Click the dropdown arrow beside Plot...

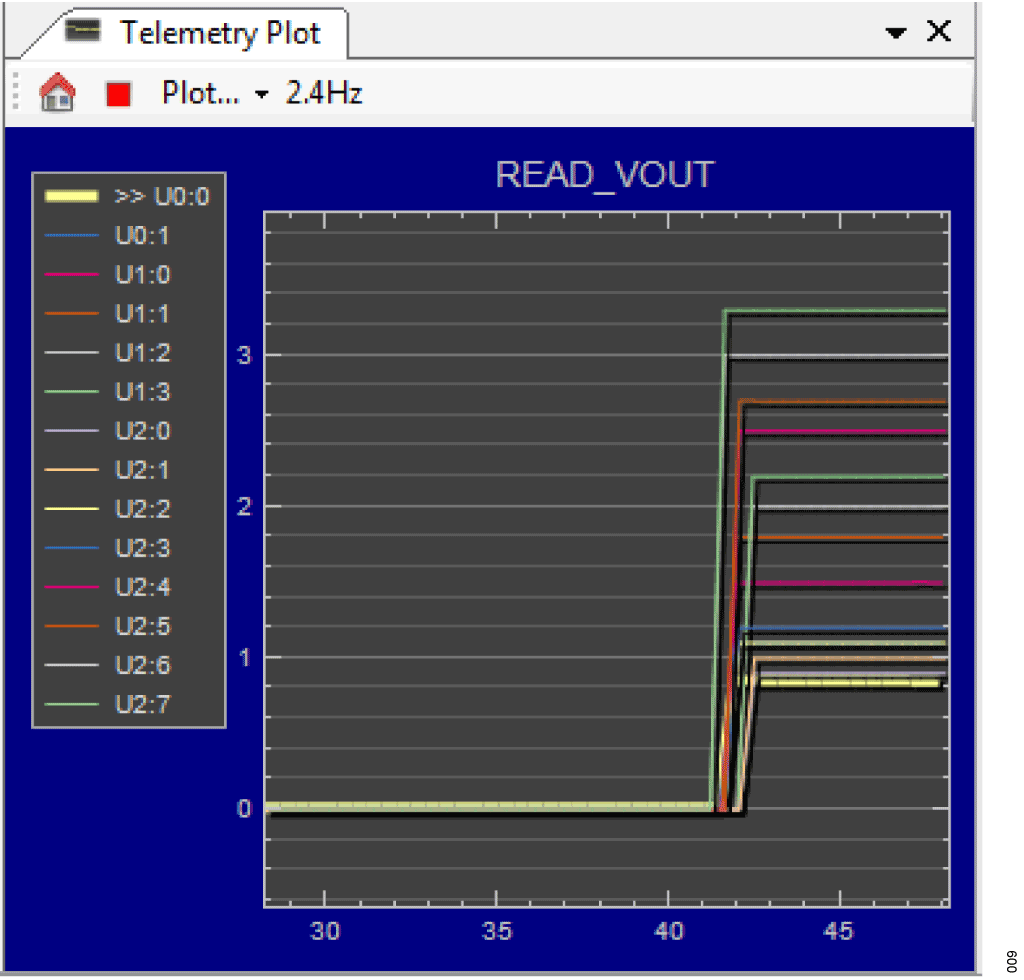pyautogui.click(x=262, y=95)
